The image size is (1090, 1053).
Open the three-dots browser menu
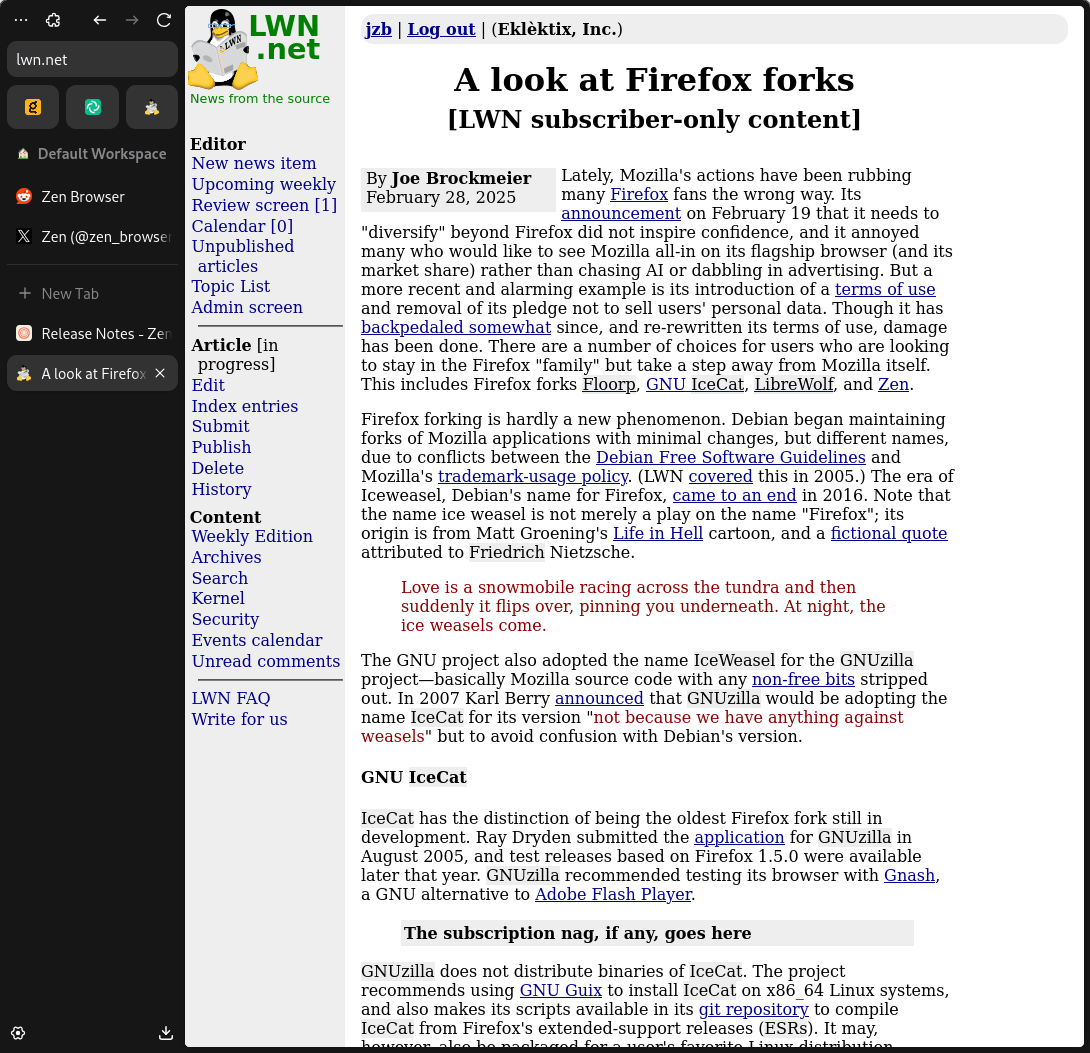click(21, 20)
